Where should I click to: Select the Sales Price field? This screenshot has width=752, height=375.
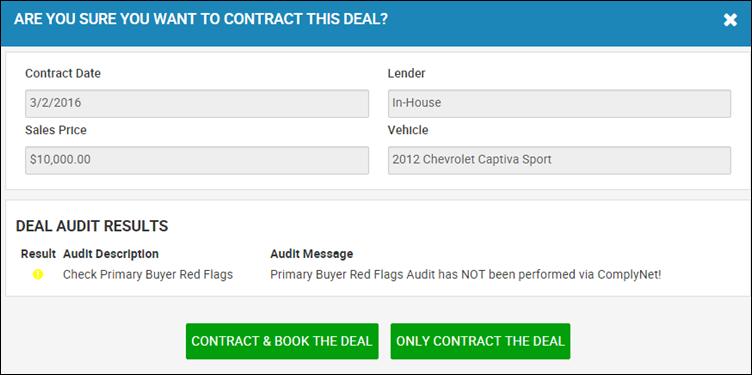pos(197,160)
